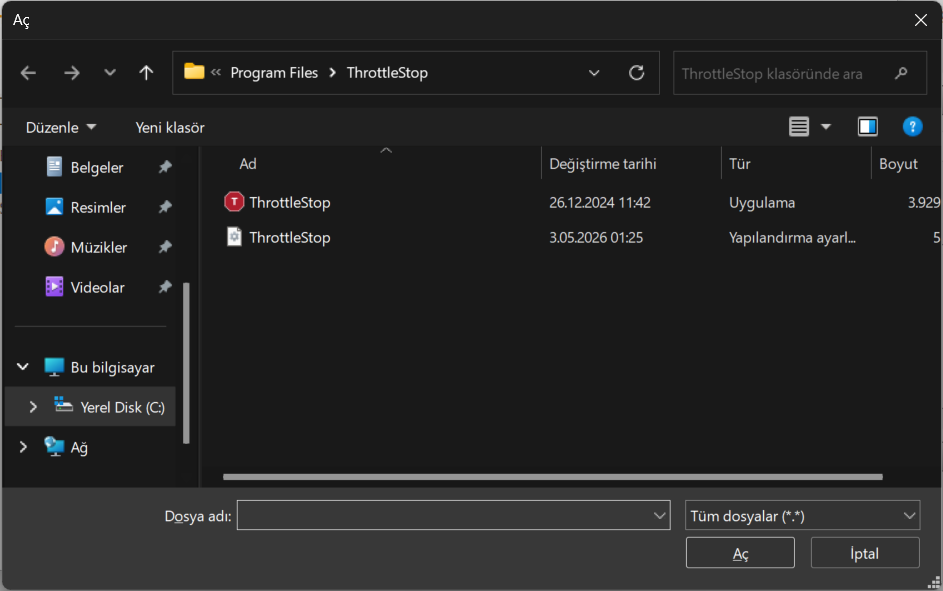
Task: Click the date 3.05.2026 01:25
Action: [596, 237]
